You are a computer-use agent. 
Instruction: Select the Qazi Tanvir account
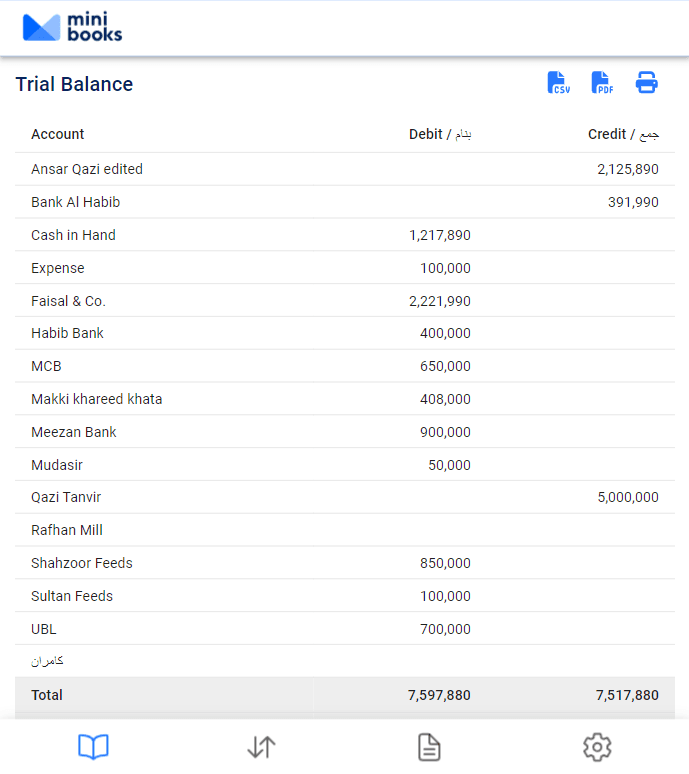click(x=66, y=497)
